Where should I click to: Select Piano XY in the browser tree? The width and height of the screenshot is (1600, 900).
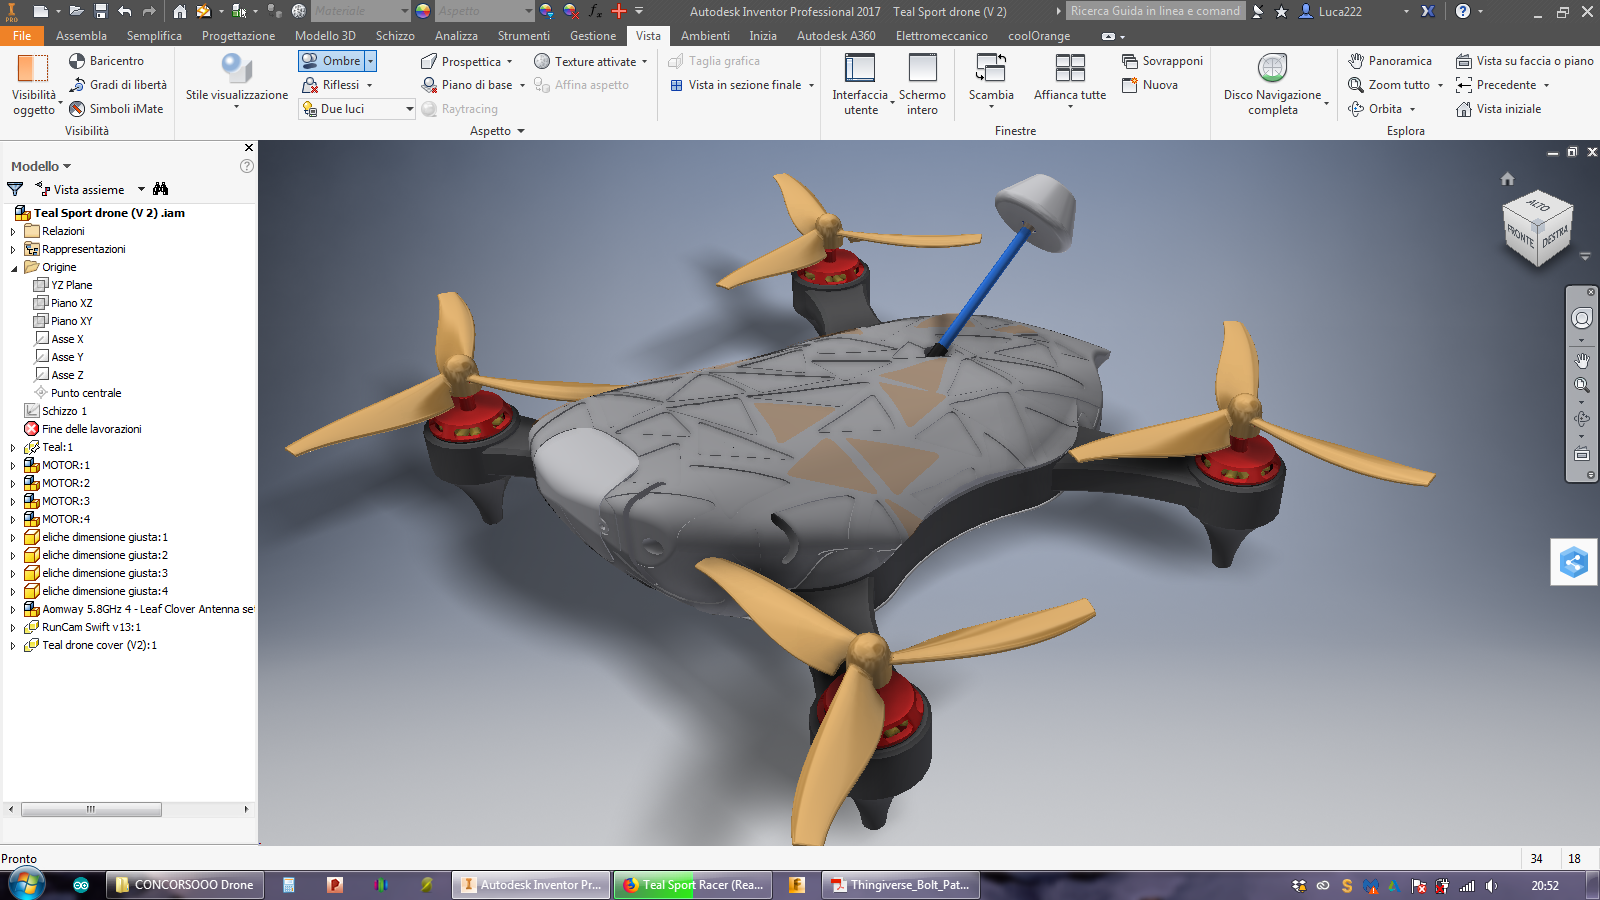71,321
